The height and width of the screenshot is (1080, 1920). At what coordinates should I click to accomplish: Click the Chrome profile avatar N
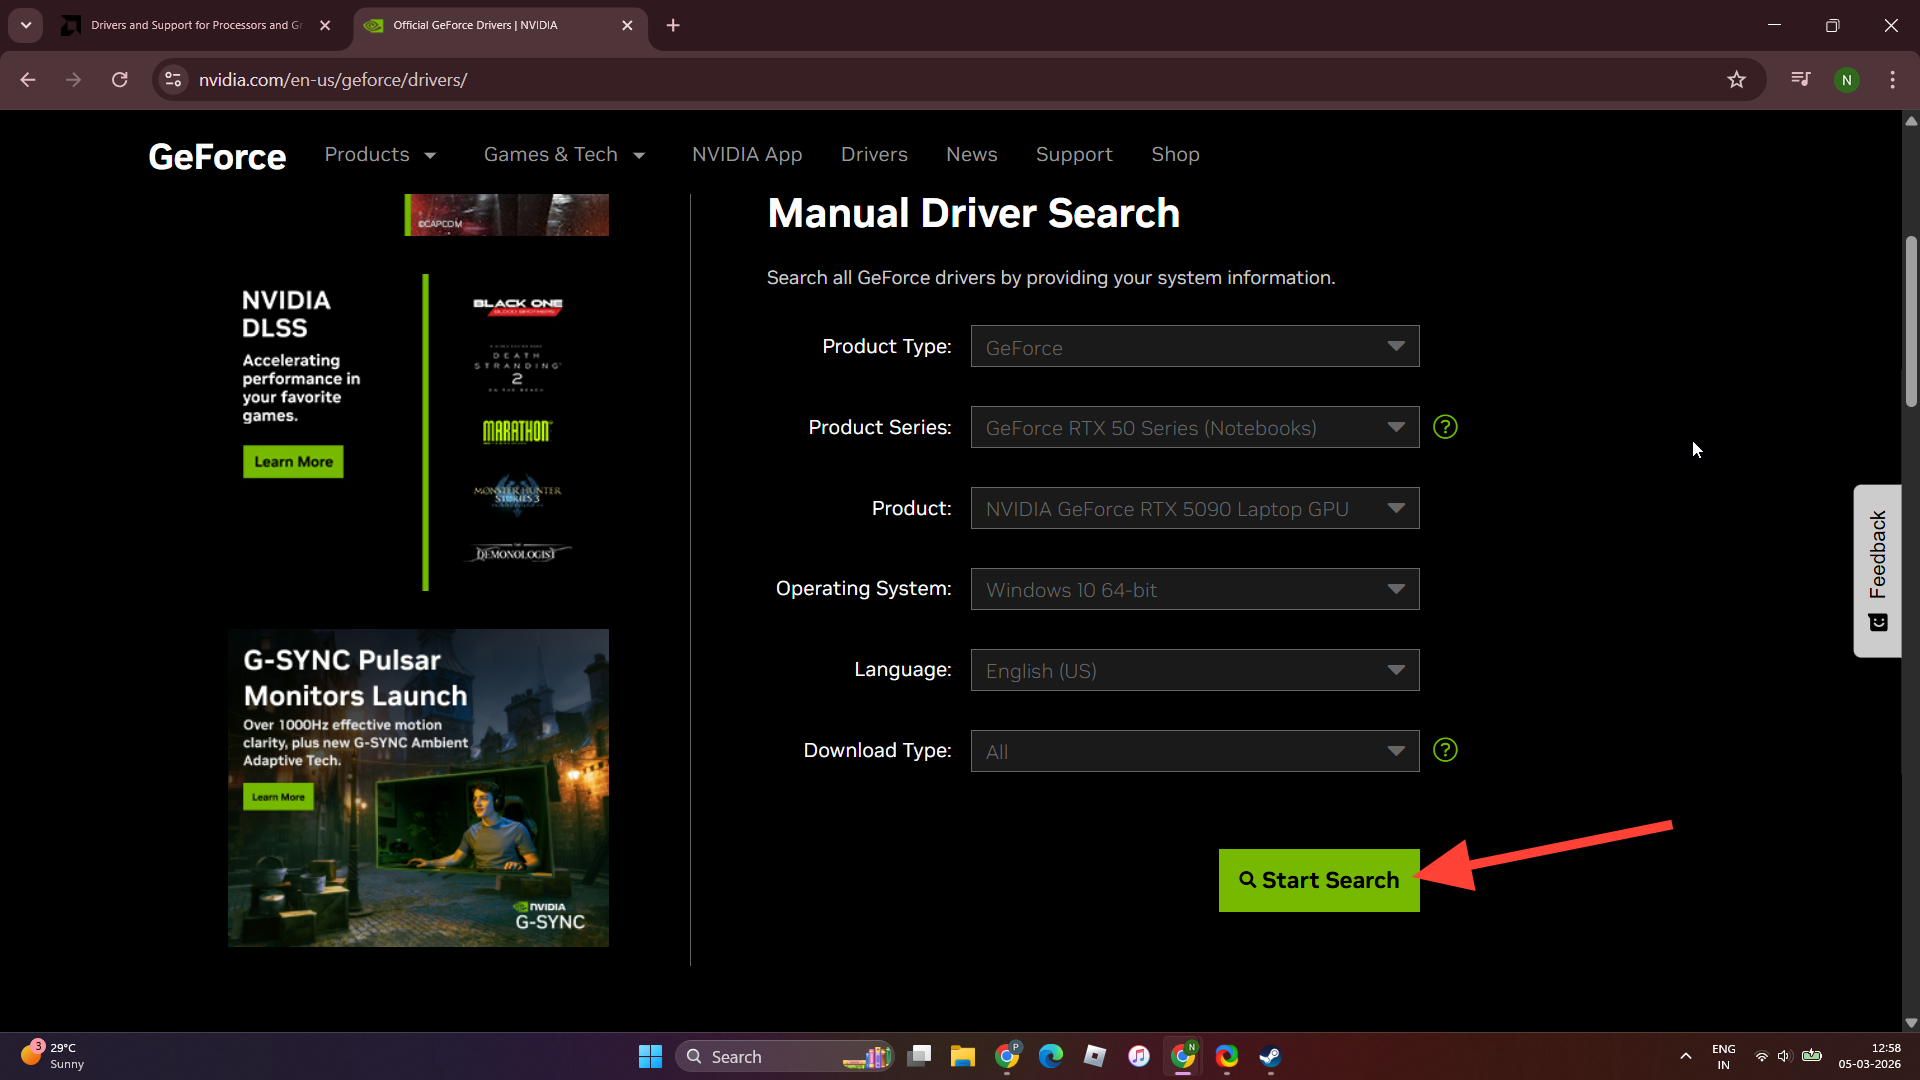click(1846, 80)
